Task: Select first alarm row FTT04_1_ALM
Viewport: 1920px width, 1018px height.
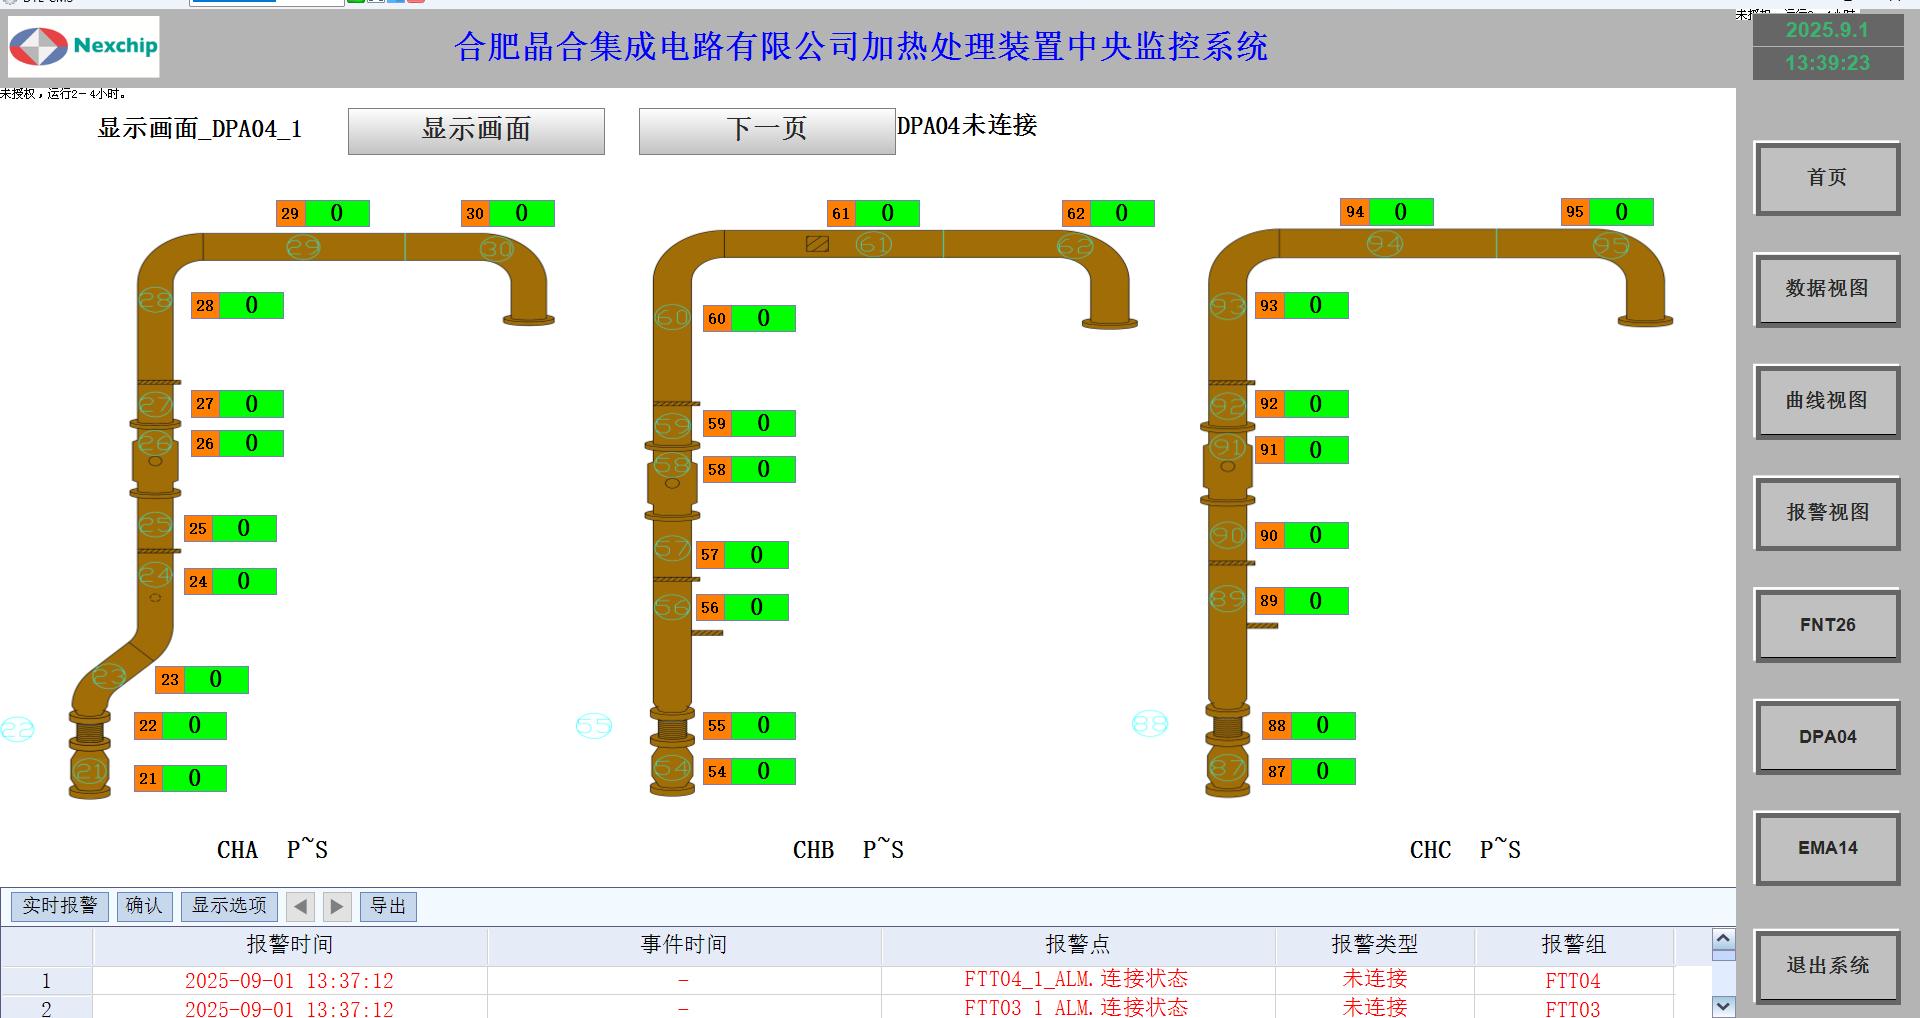Action: point(1075,980)
